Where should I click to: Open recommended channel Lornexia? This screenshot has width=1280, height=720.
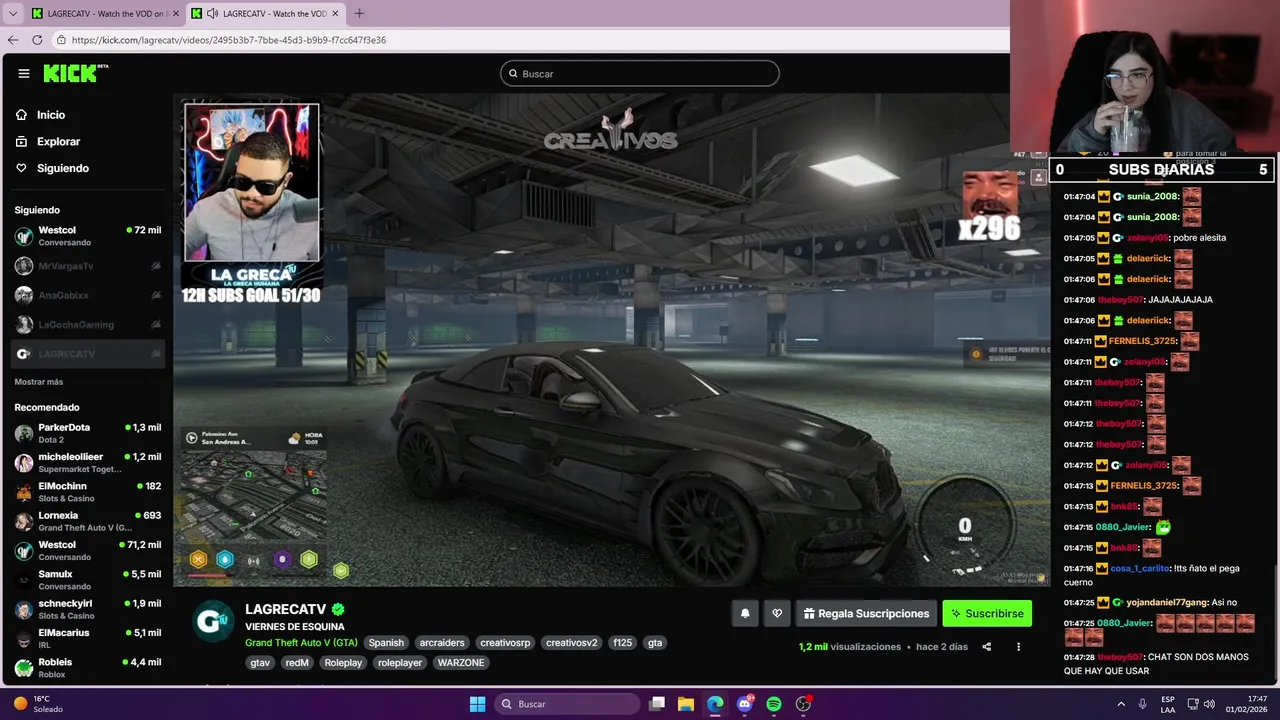[x=88, y=521]
